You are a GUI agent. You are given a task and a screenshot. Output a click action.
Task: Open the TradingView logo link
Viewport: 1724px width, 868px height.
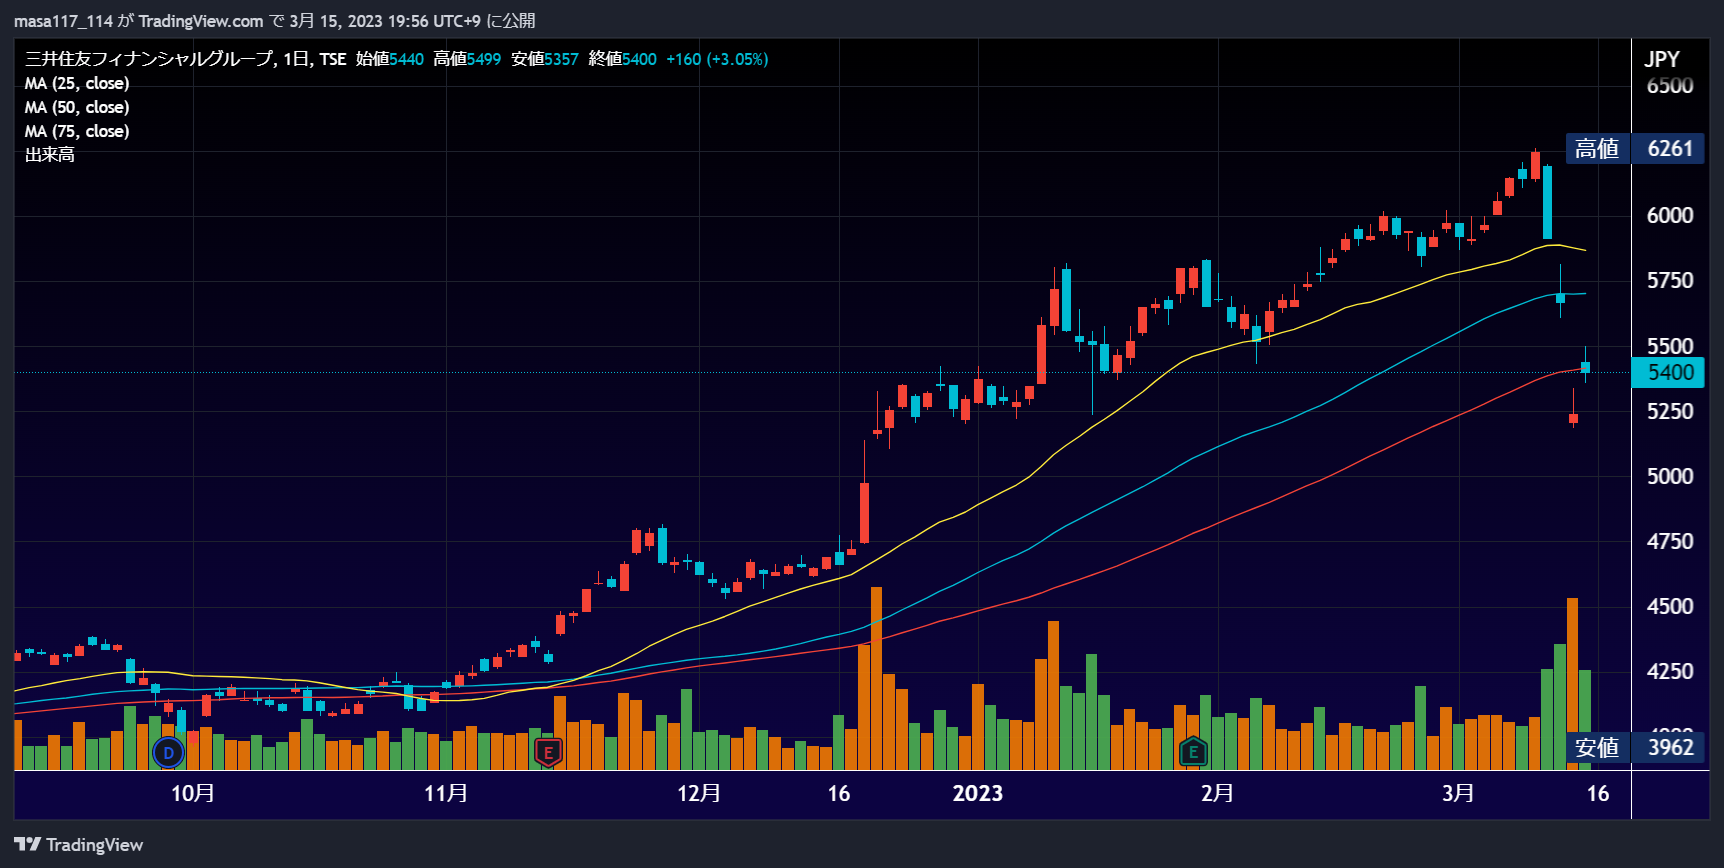pos(79,845)
